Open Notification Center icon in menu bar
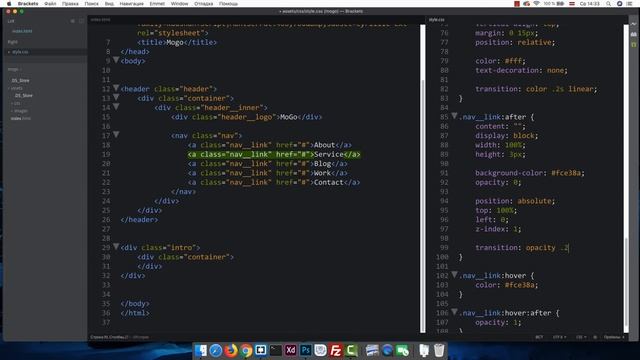Image resolution: width=640 pixels, height=360 pixels. (629, 4)
